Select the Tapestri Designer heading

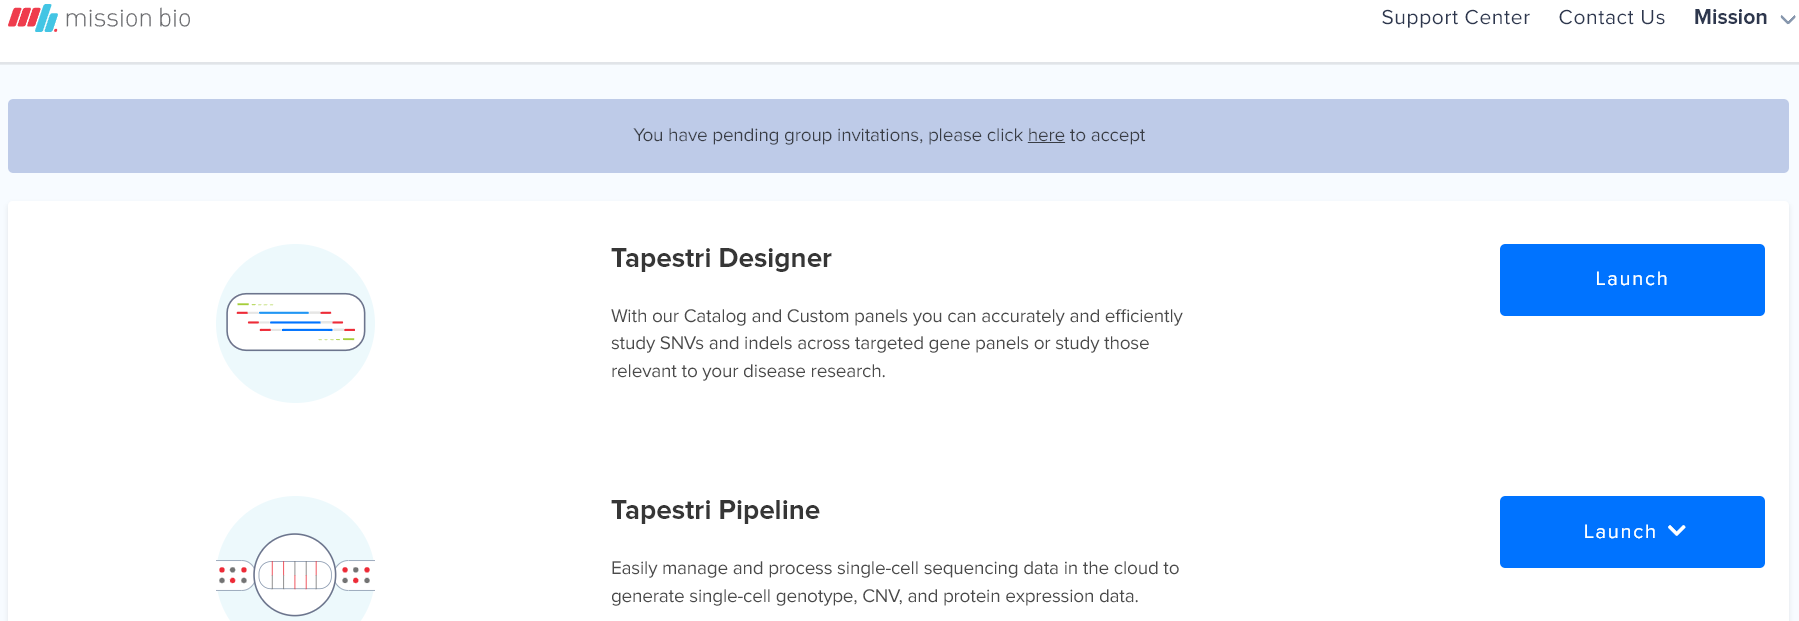tap(721, 258)
